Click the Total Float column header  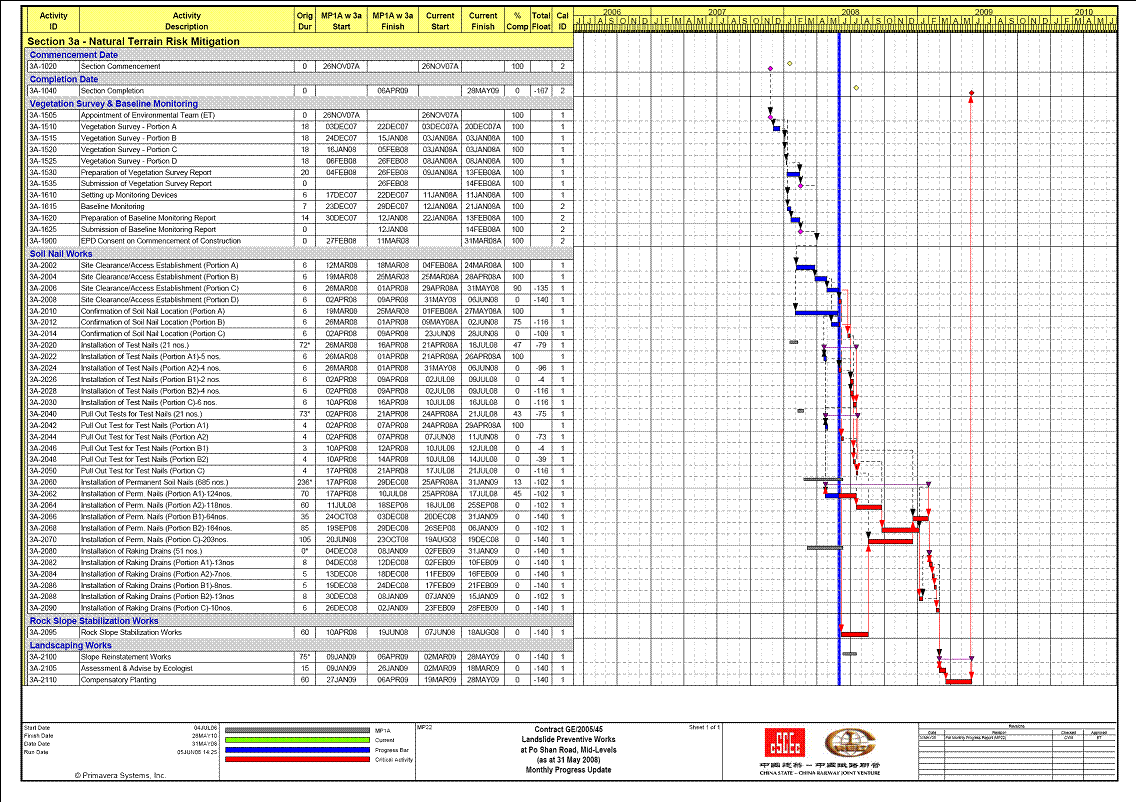pyautogui.click(x=540, y=21)
